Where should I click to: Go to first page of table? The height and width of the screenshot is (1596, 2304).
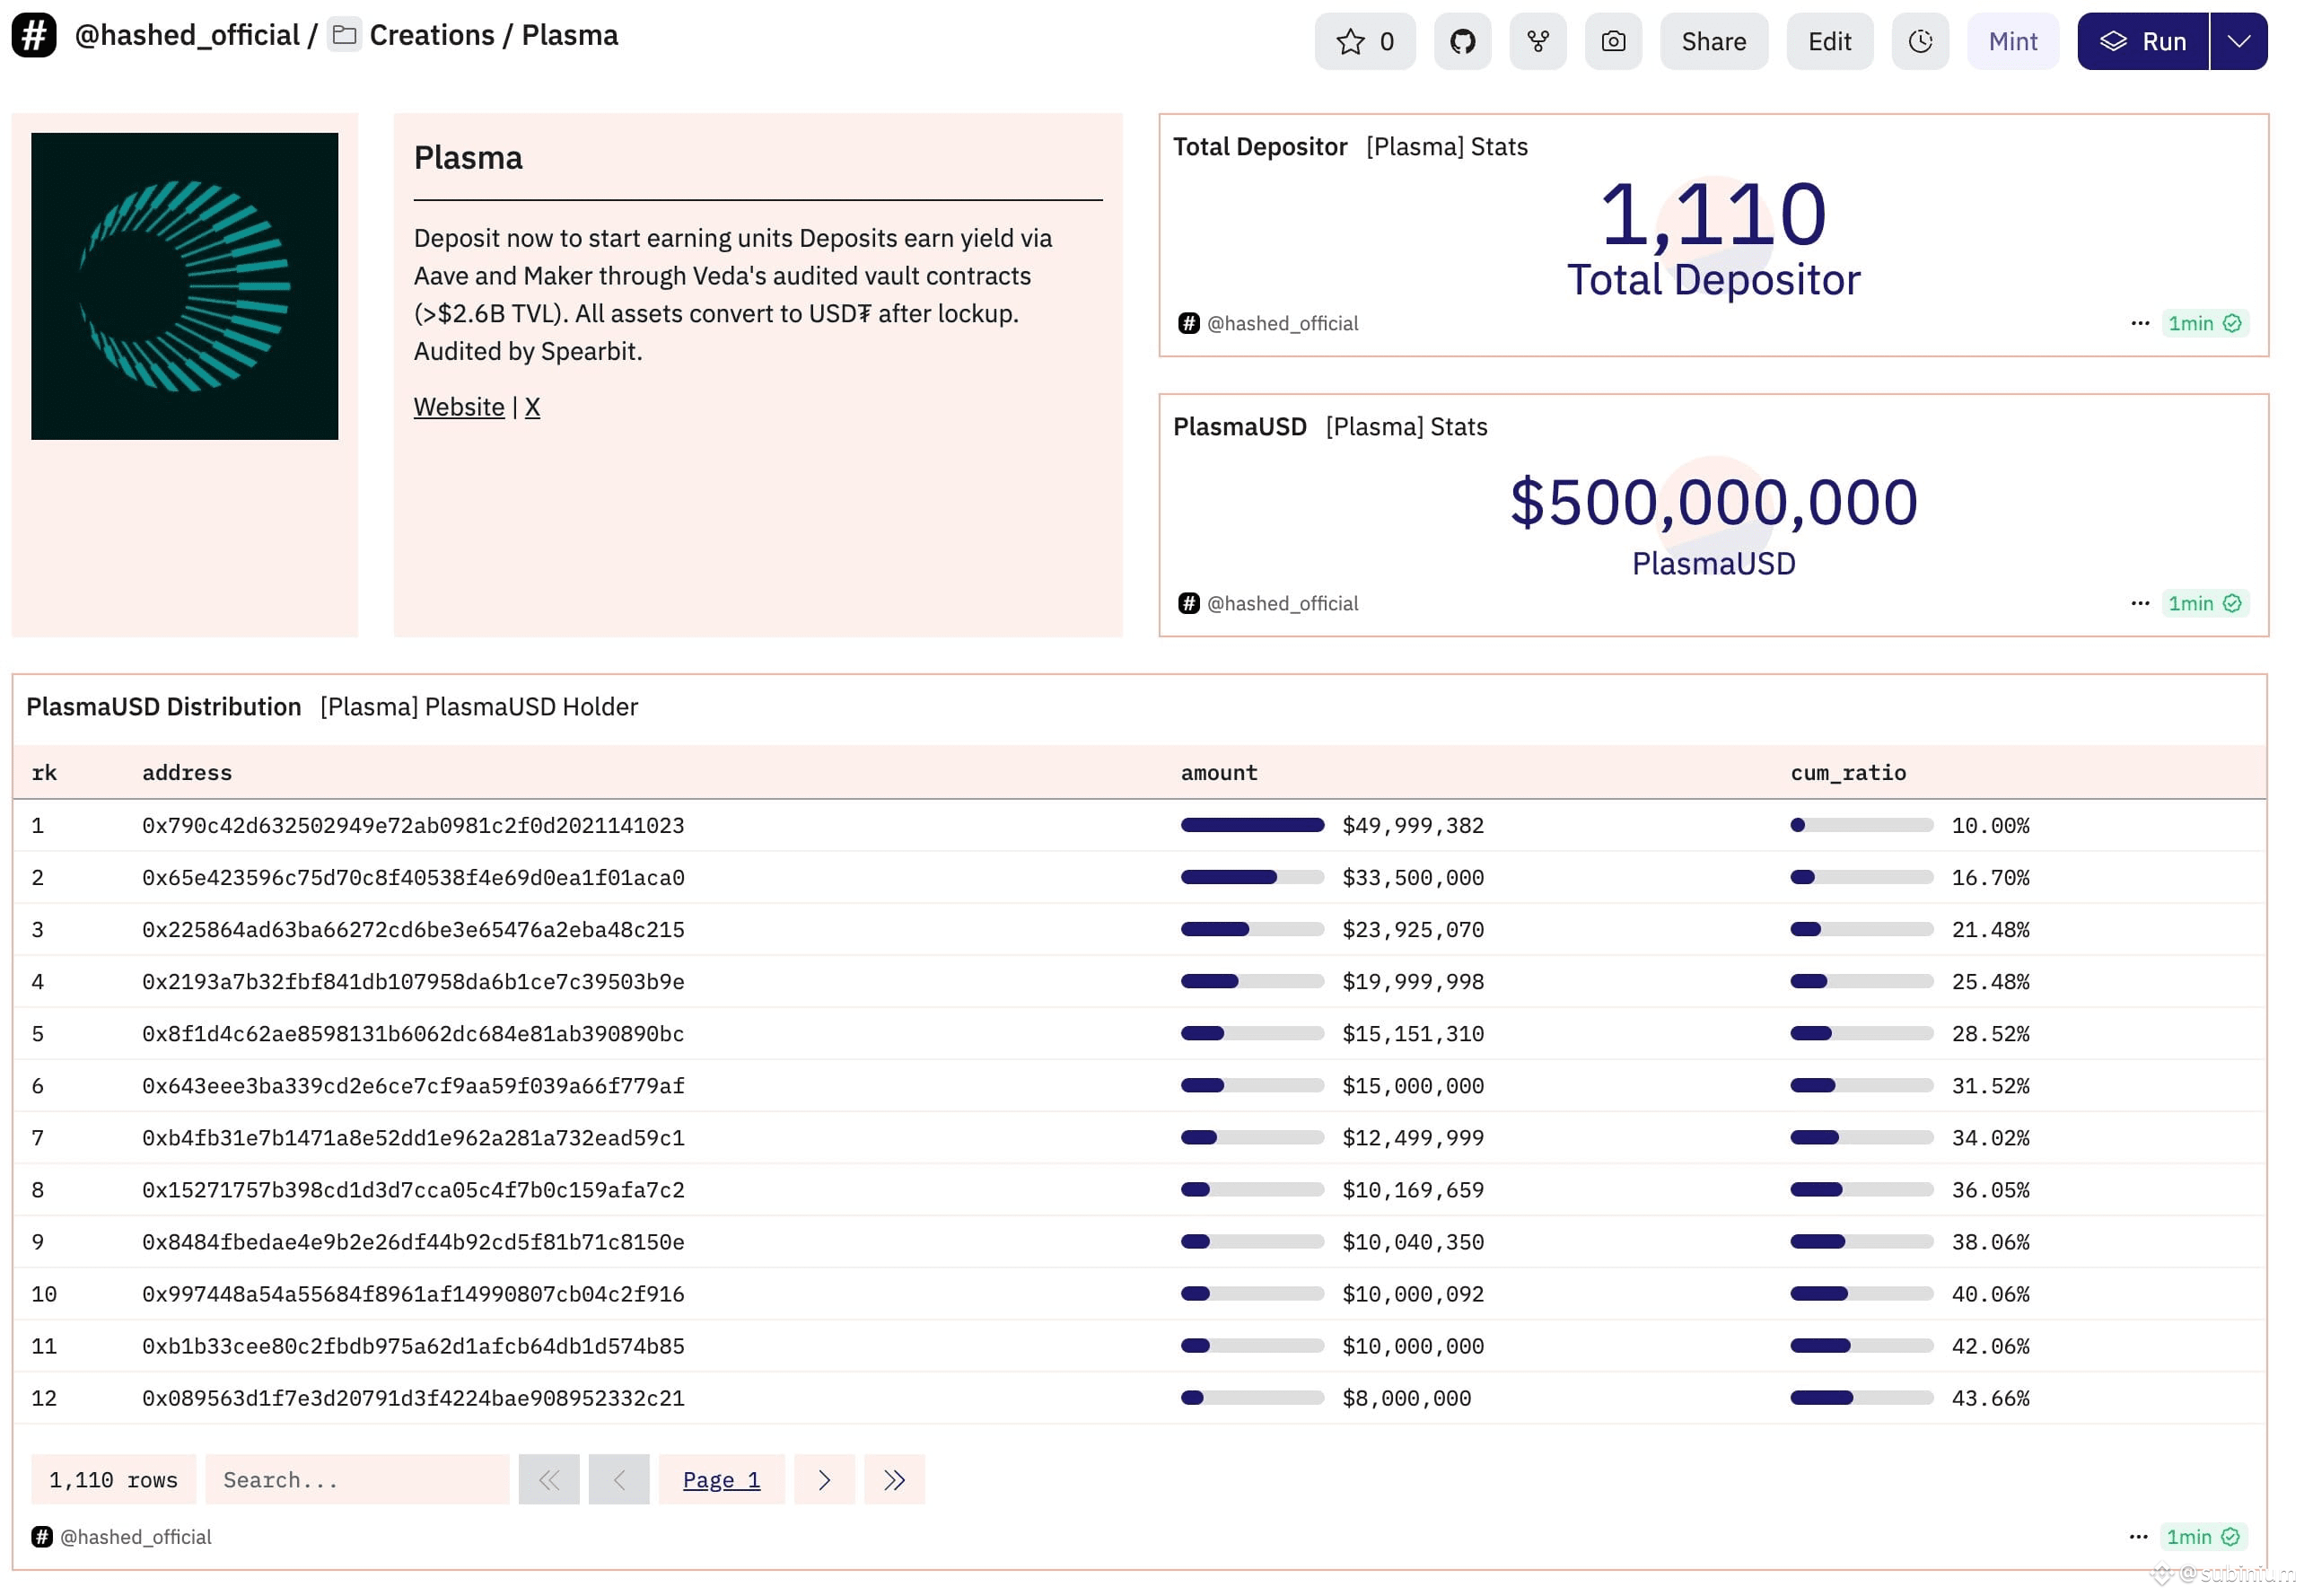[549, 1480]
